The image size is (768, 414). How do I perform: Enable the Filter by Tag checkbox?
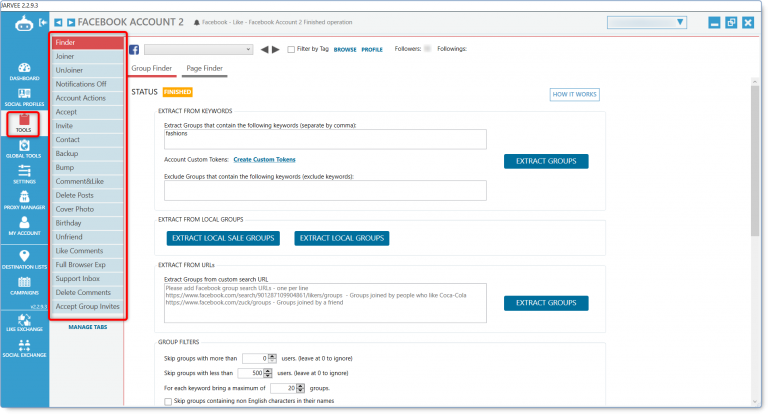point(291,49)
